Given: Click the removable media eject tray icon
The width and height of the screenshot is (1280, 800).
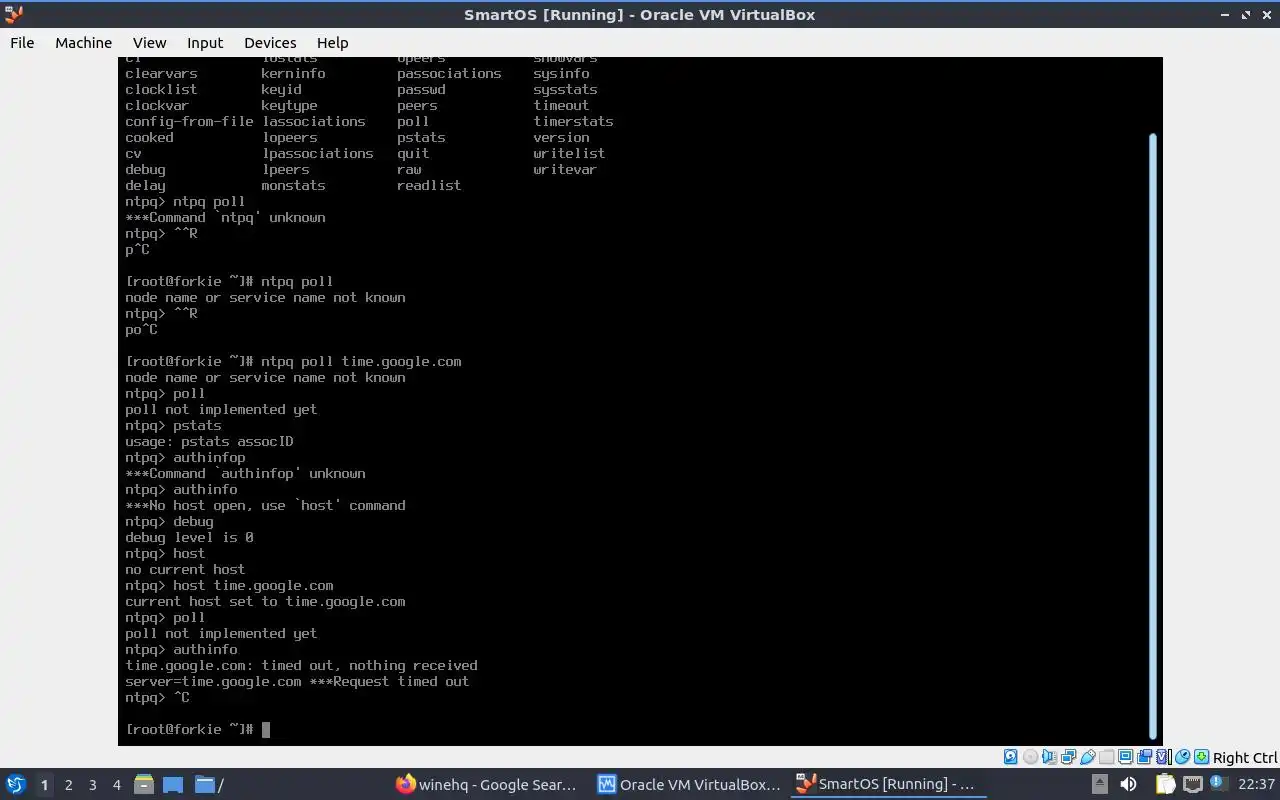Looking at the screenshot, I should (1100, 784).
